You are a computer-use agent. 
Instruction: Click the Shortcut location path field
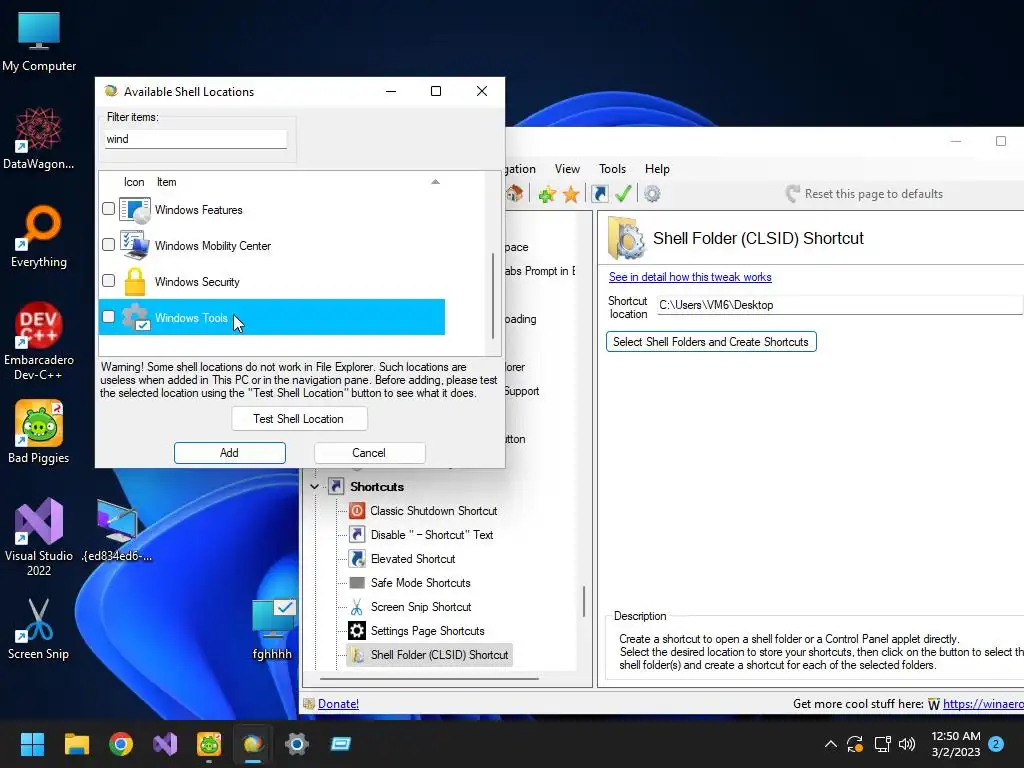[x=839, y=305]
